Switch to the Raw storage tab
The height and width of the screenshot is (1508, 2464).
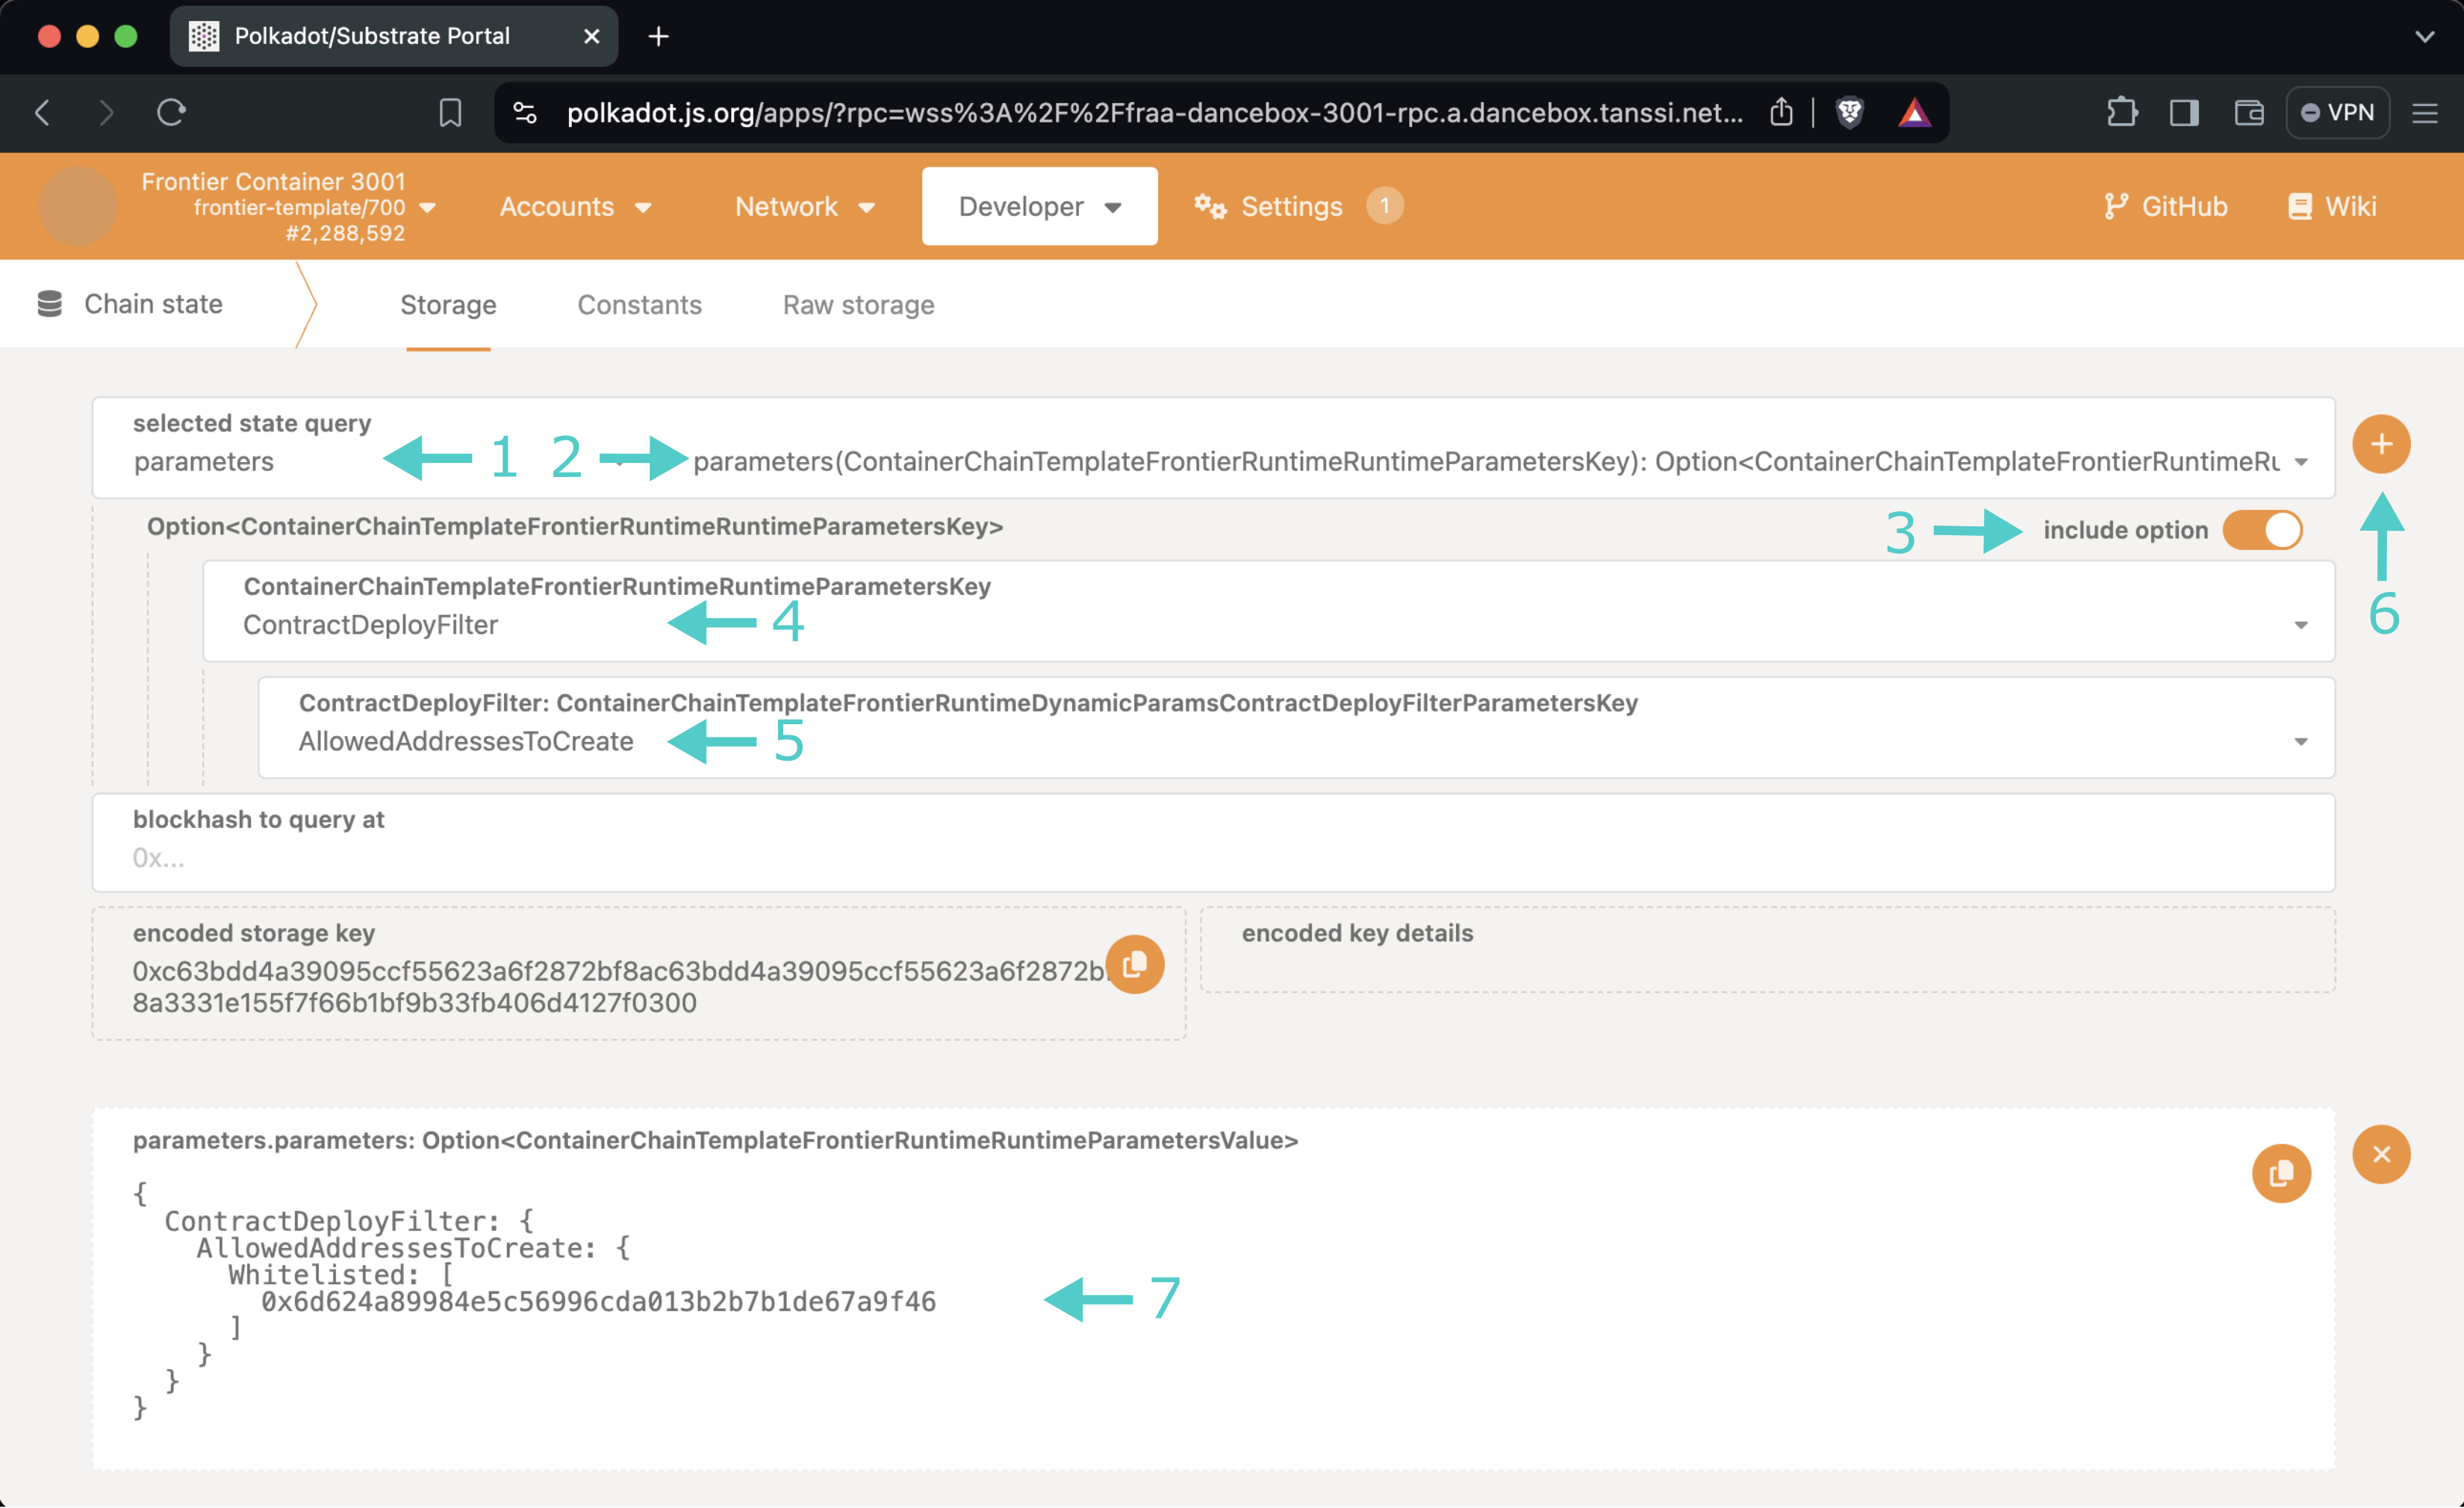coord(858,305)
